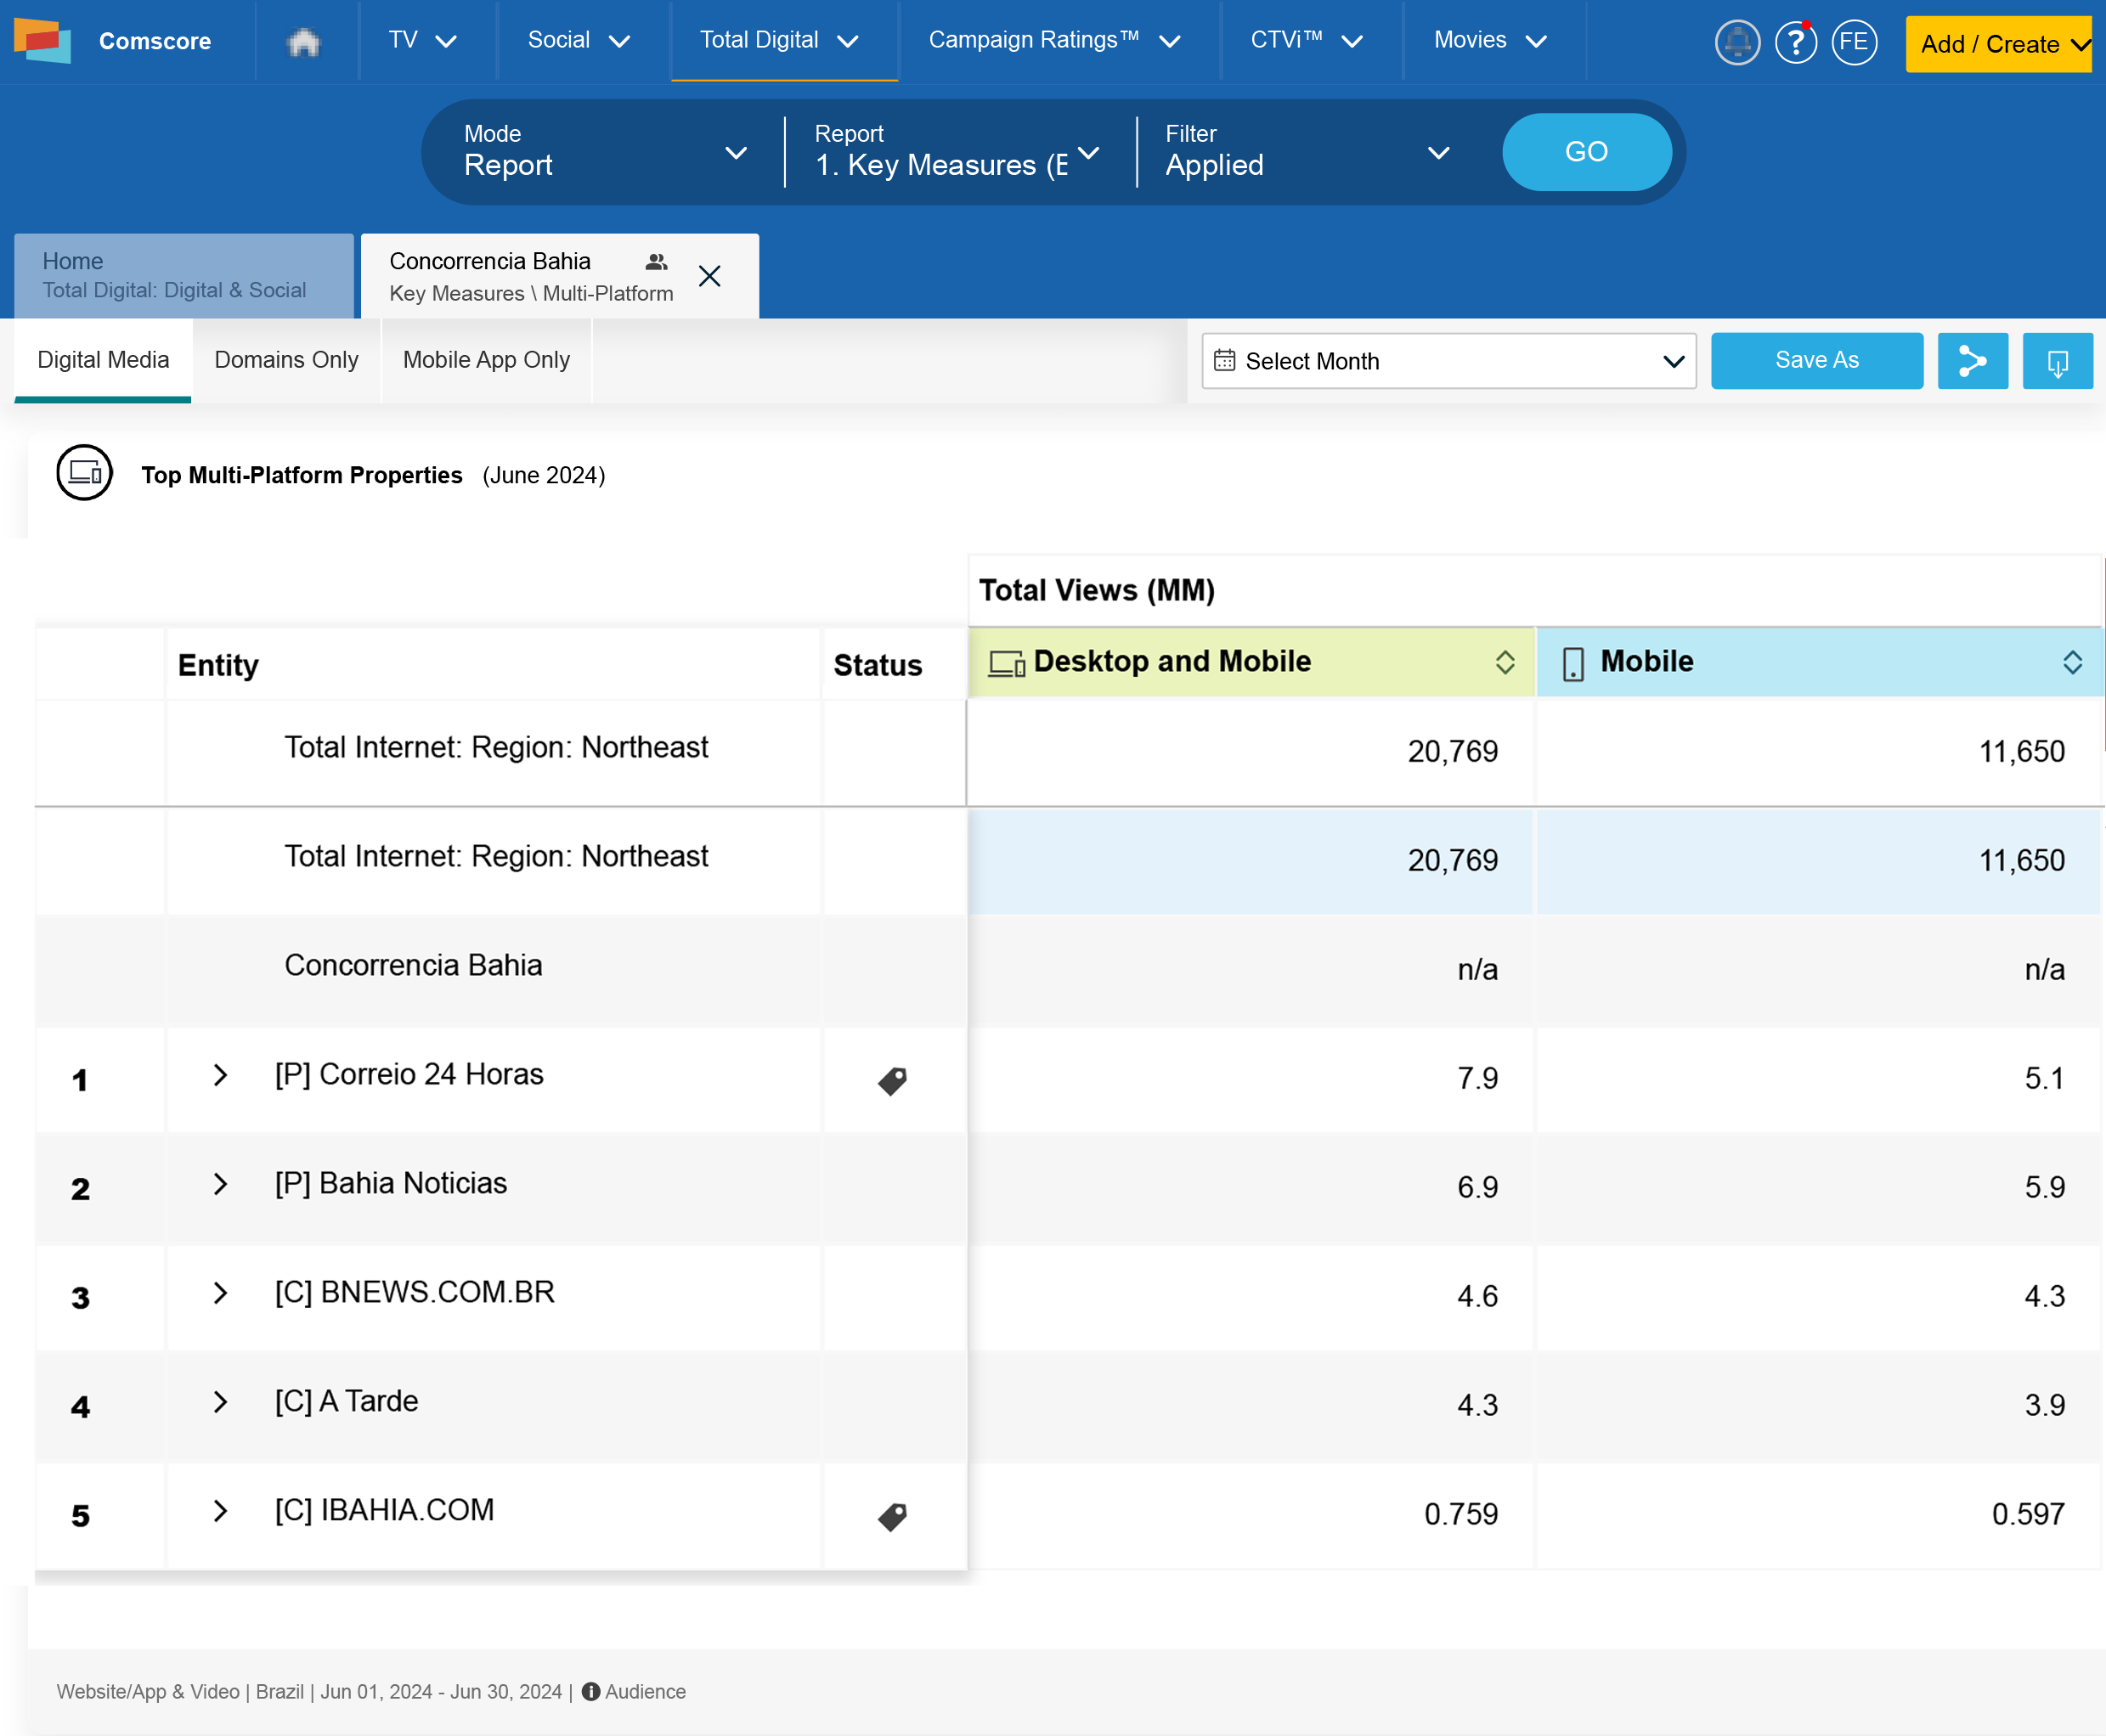Click the tag icon for Correio 24 Horas
The image size is (2106, 1736).
point(892,1080)
